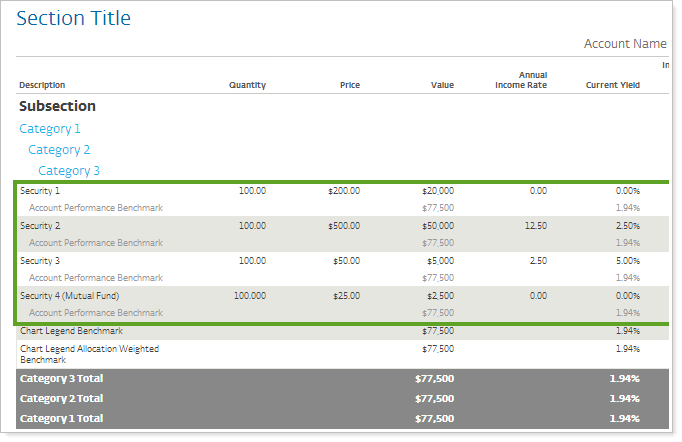Click the Section Title heading
682x442 pixels.
(x=74, y=19)
